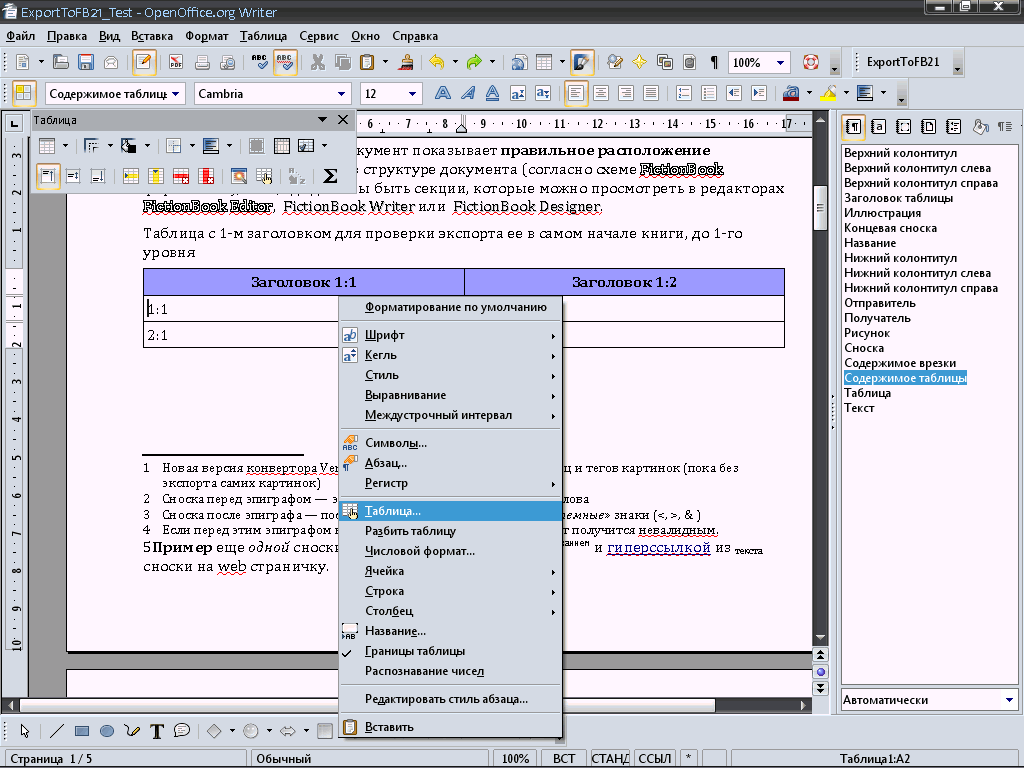Open the Файл menu
Viewport: 1024px width, 768px height.
pos(20,36)
